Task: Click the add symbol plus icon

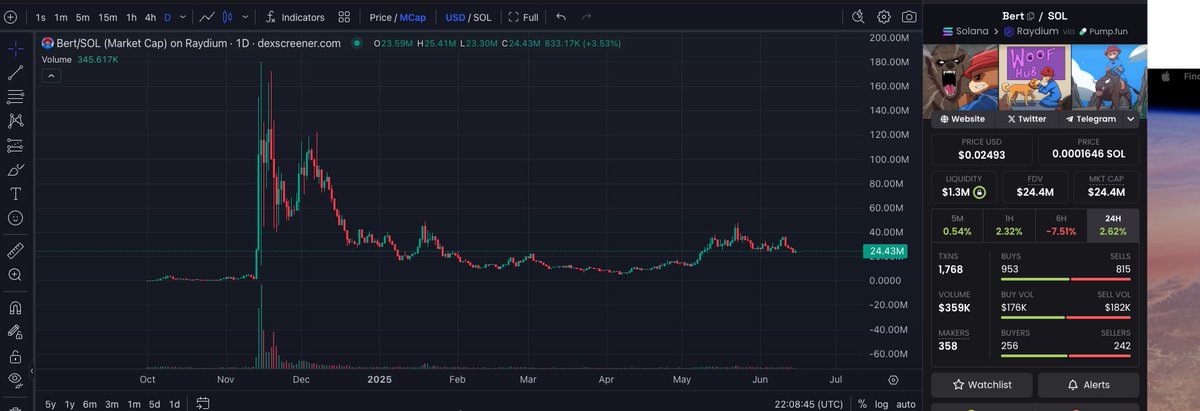Action: (10, 17)
